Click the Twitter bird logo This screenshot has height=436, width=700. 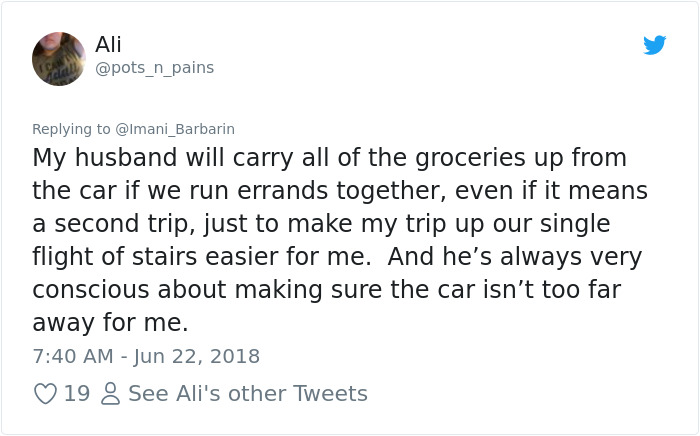[654, 45]
